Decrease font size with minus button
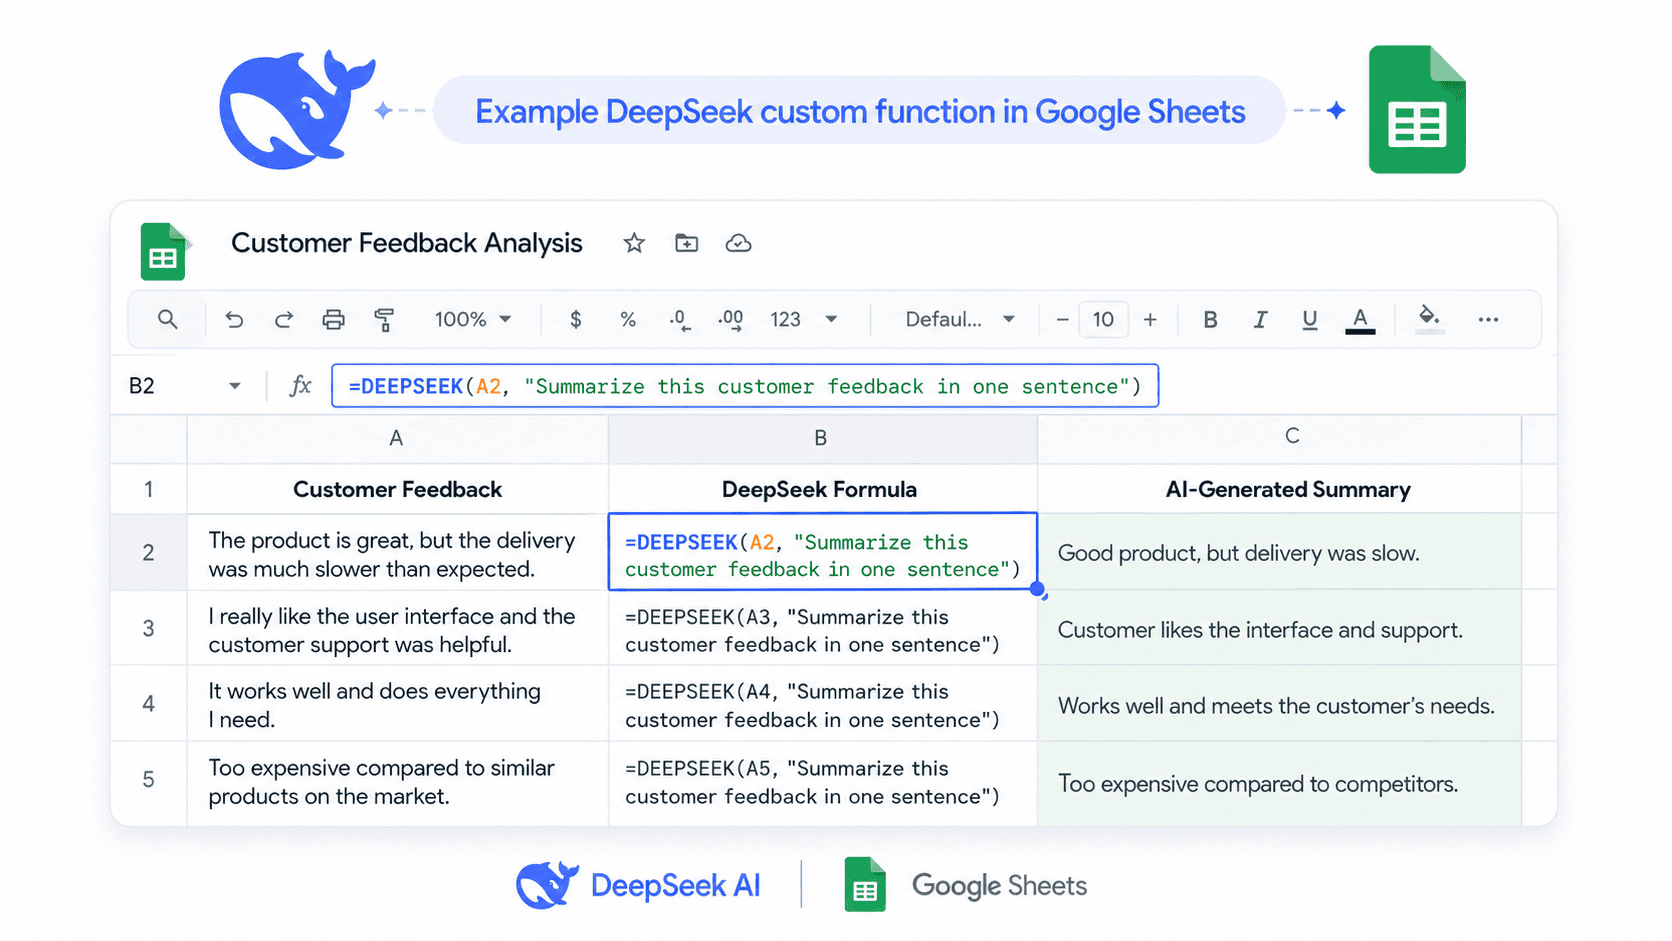Image resolution: width=1672 pixels, height=941 pixels. 1062,319
